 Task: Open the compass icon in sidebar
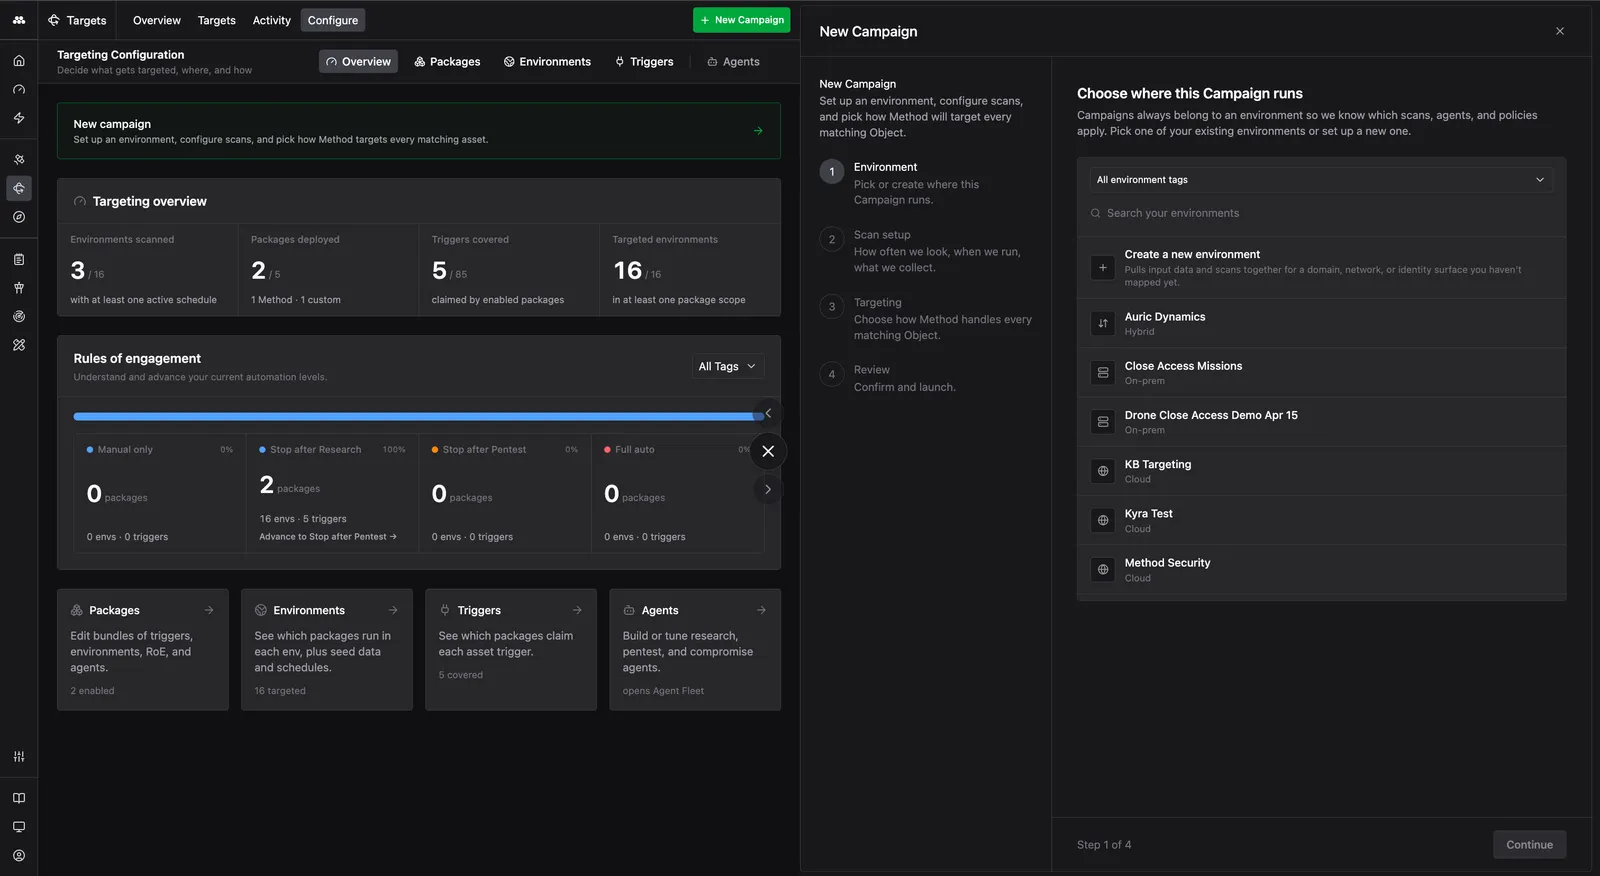click(19, 217)
